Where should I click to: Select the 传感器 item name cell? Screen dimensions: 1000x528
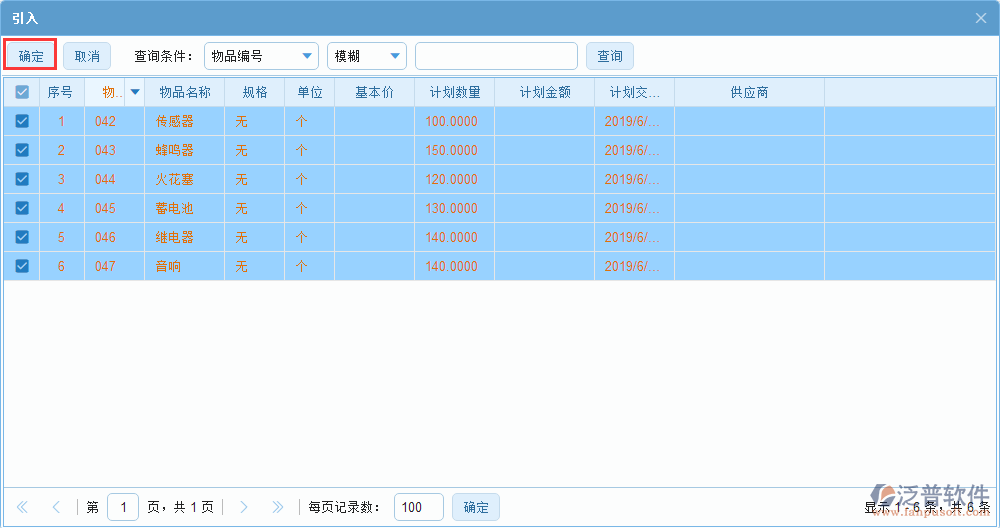coord(184,121)
